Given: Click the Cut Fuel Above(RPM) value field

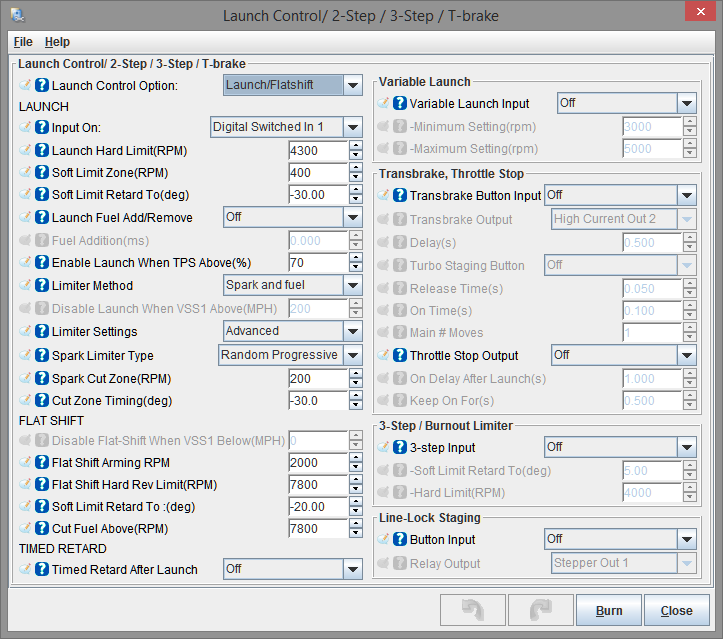Looking at the screenshot, I should click(x=316, y=528).
